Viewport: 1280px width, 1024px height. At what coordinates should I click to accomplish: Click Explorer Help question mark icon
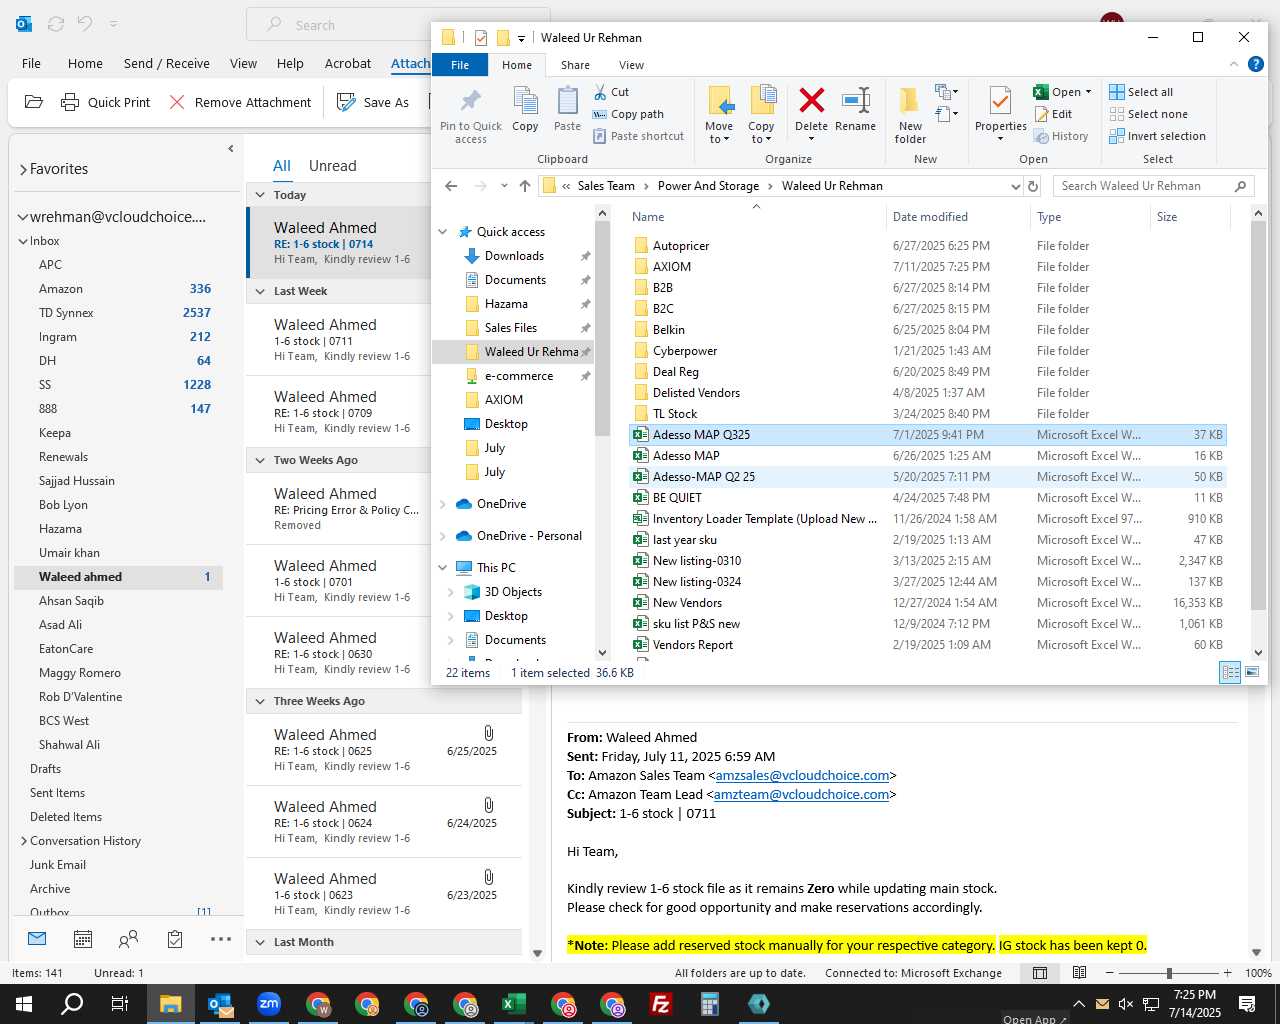pyautogui.click(x=1256, y=65)
